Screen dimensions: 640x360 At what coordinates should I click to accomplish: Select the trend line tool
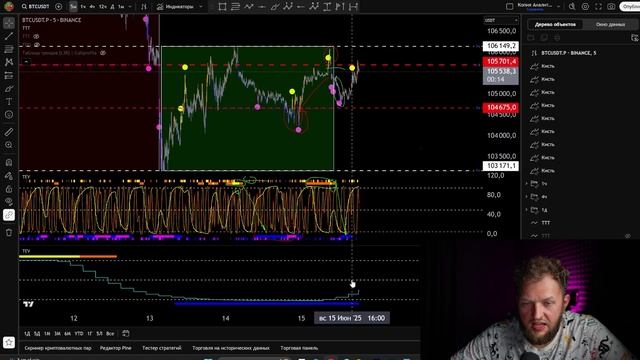[x=9, y=36]
